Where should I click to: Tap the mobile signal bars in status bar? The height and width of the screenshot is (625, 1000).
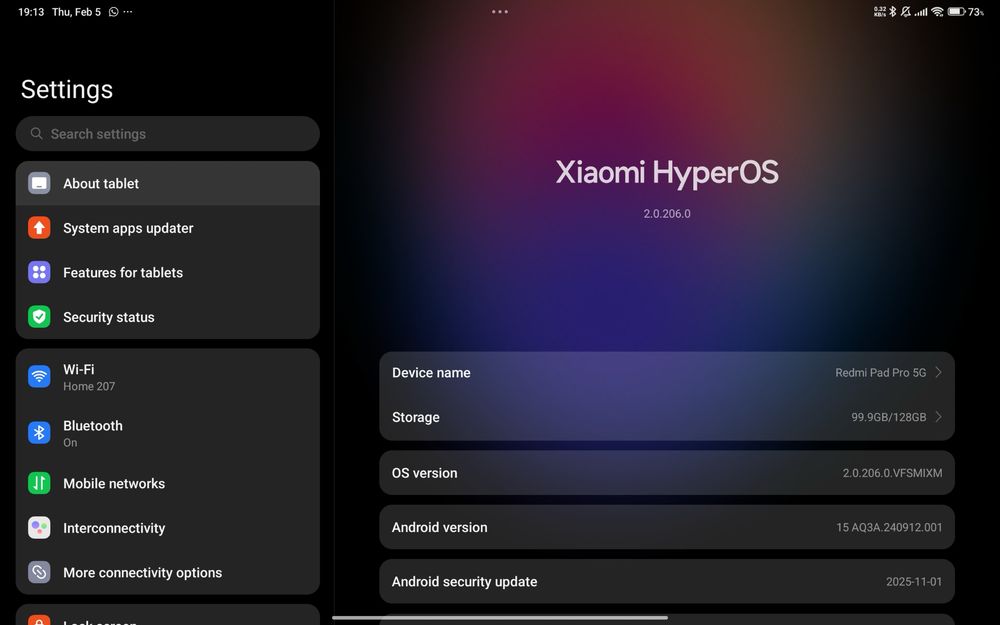pos(921,11)
